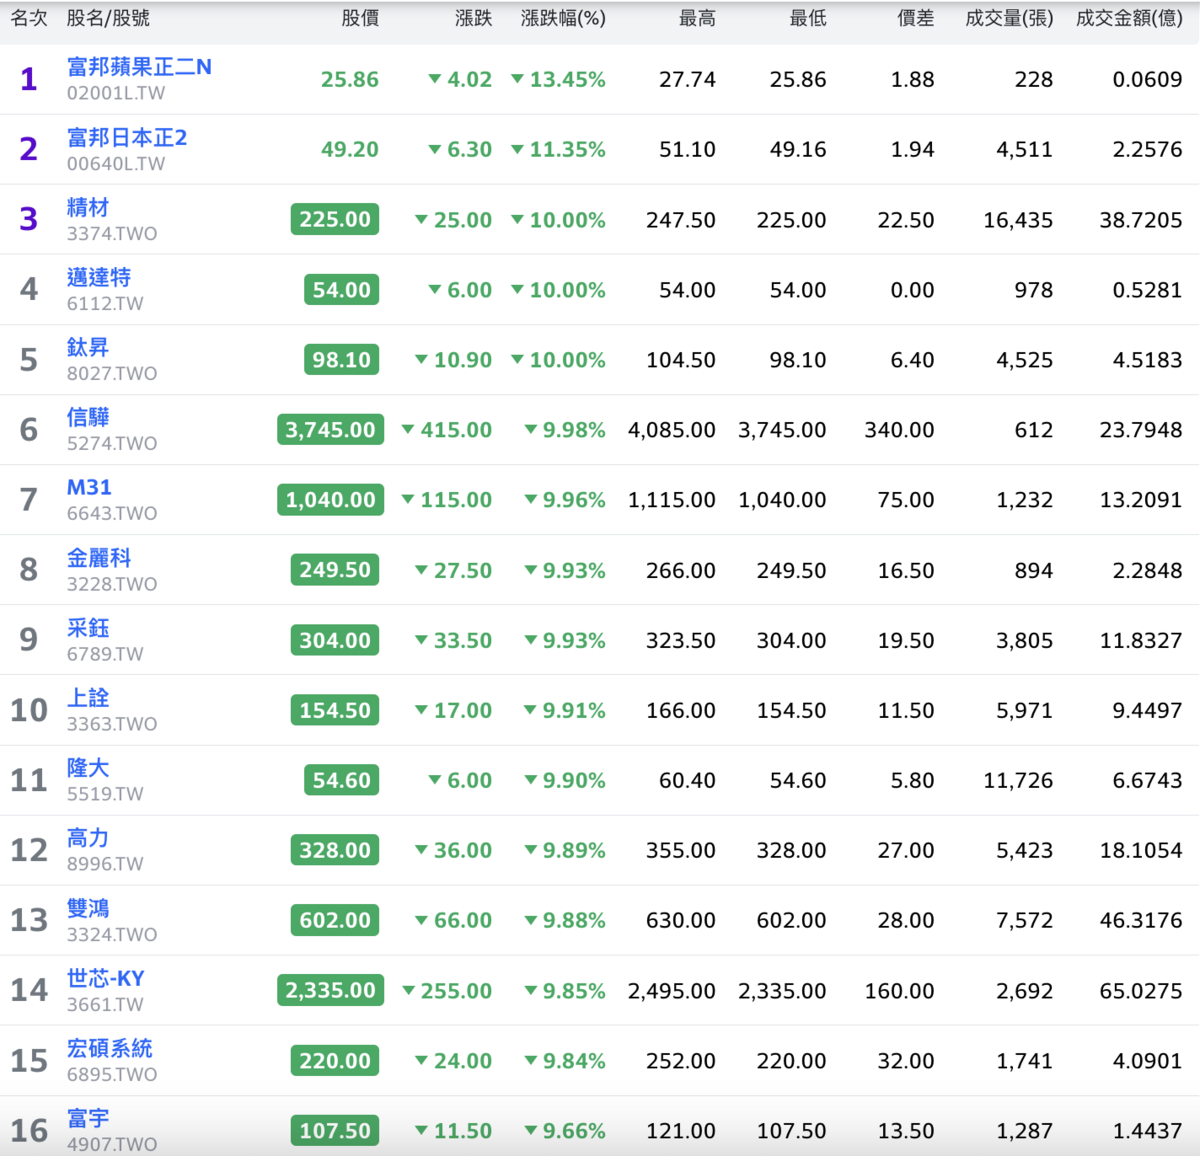This screenshot has width=1200, height=1156.
Task: Open stock link 精材
Action: tap(88, 207)
